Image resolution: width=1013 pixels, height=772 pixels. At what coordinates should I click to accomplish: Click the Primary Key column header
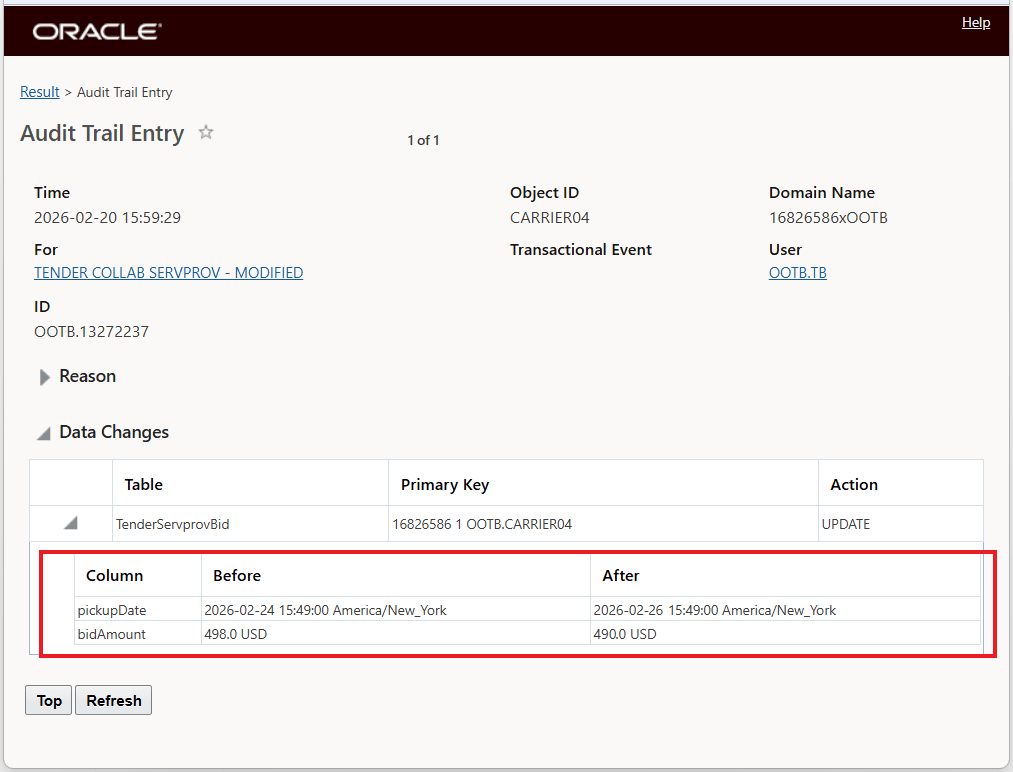[x=444, y=484]
